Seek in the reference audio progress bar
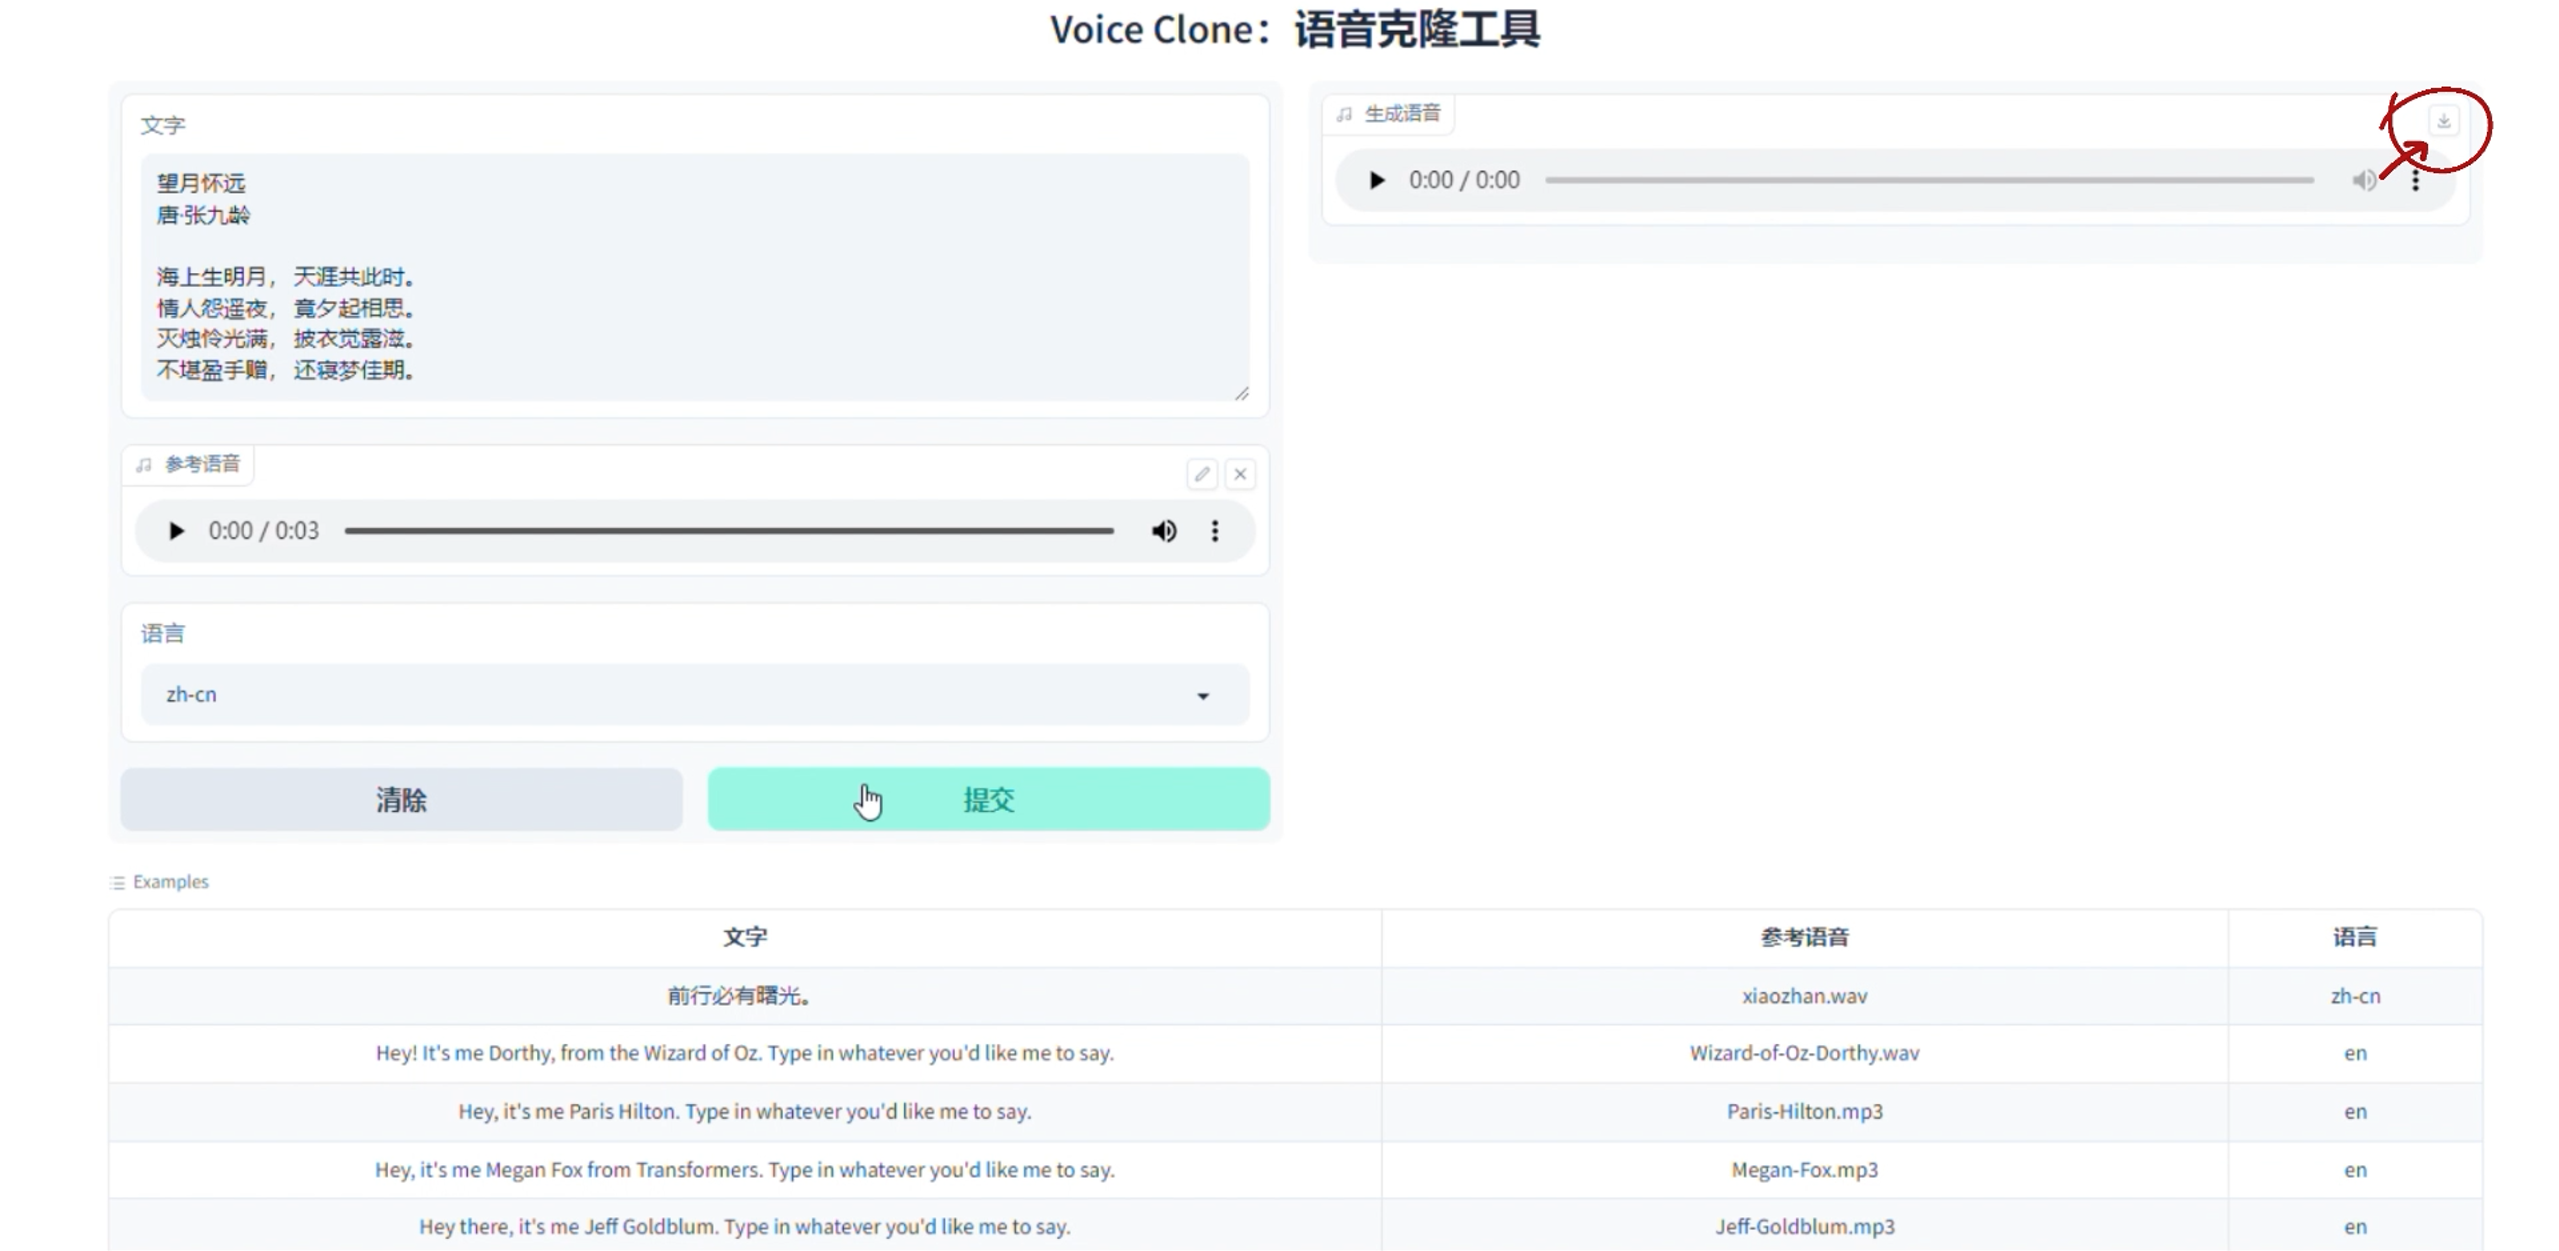 click(728, 531)
